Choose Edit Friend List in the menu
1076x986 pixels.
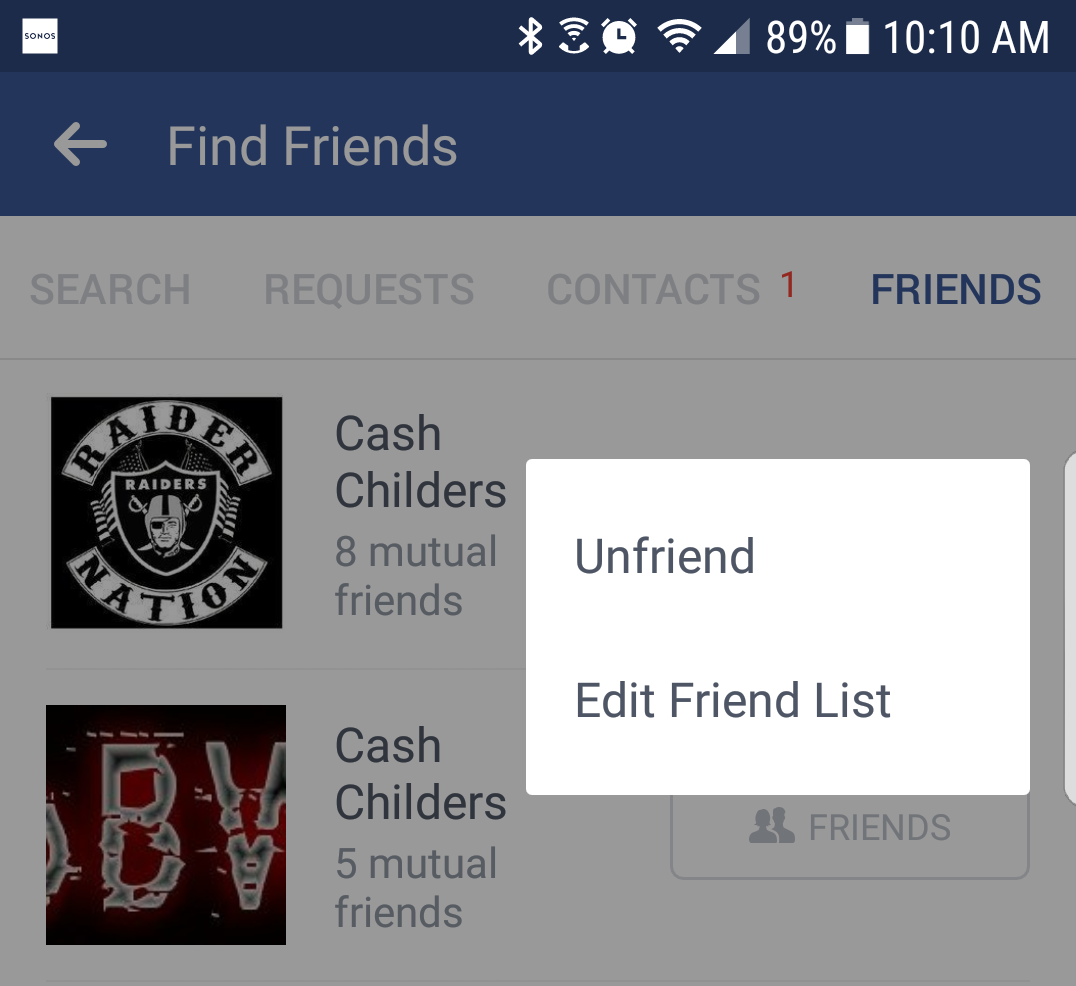(x=733, y=700)
